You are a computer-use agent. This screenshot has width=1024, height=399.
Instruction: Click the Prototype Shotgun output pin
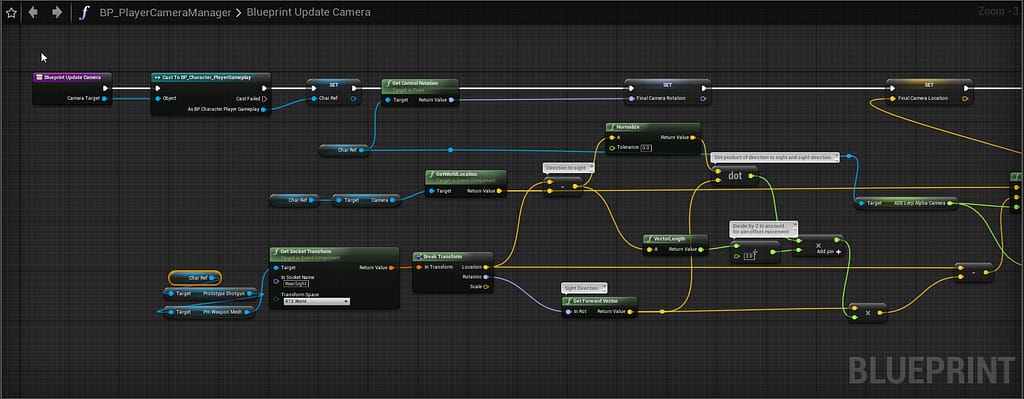tap(249, 294)
